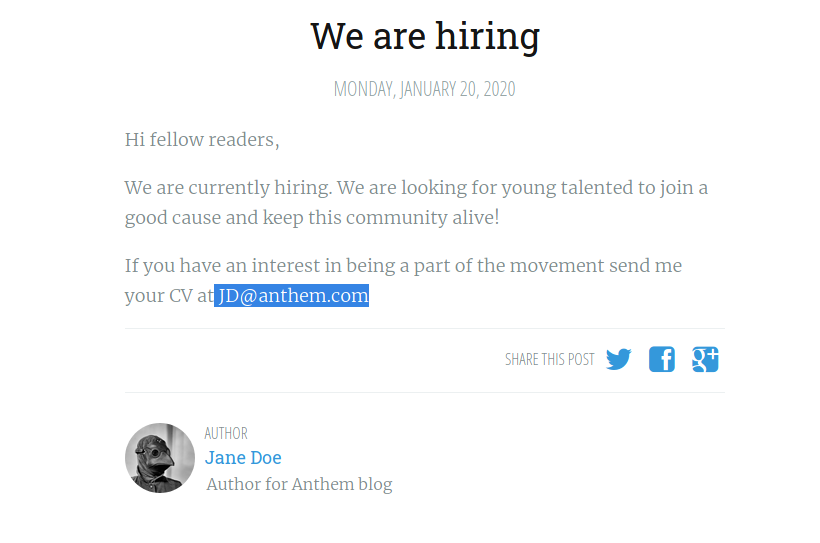Click the highlighted JD@anthem.com email address

click(292, 296)
